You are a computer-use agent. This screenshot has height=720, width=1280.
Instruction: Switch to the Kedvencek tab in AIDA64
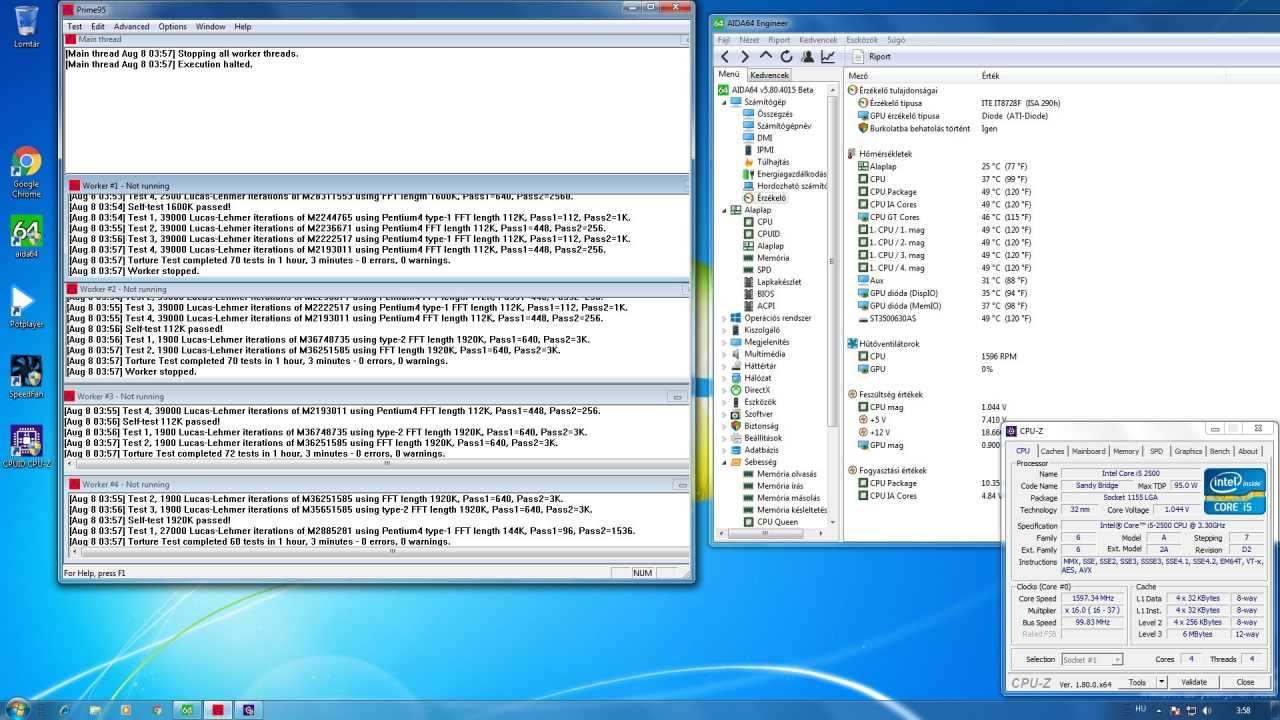(770, 75)
